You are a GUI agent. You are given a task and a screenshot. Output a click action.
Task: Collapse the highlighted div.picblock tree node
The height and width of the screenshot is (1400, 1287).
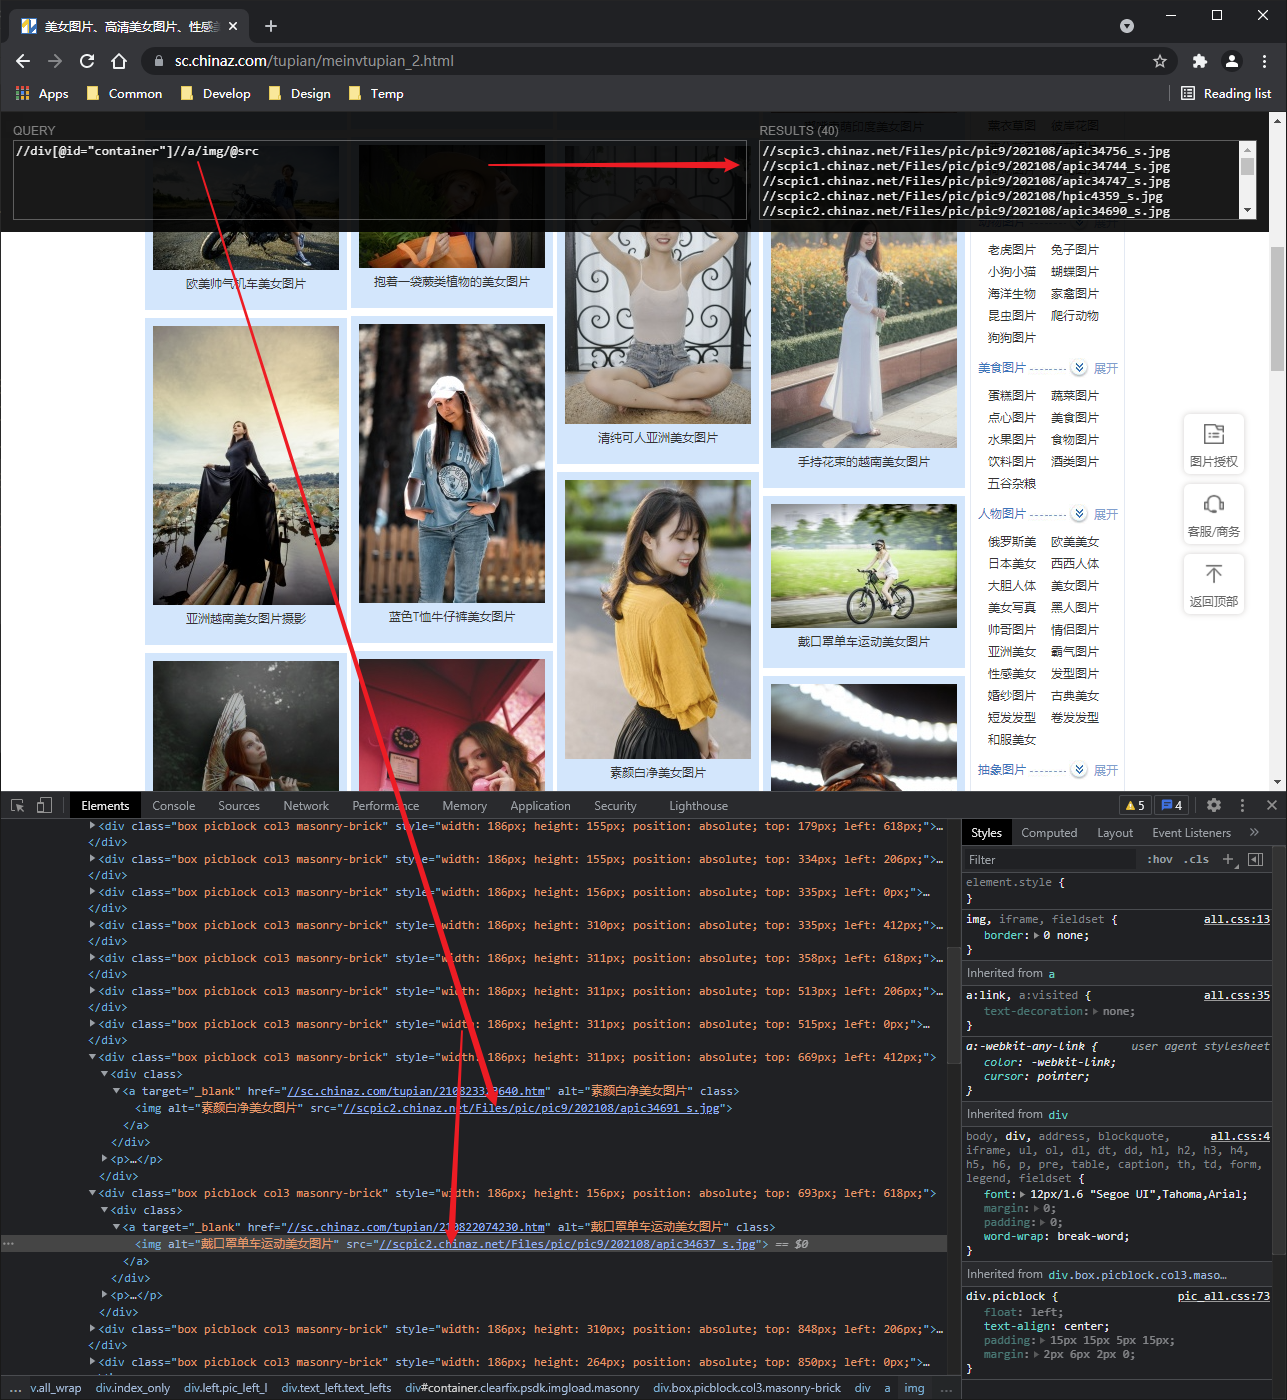pos(92,1192)
